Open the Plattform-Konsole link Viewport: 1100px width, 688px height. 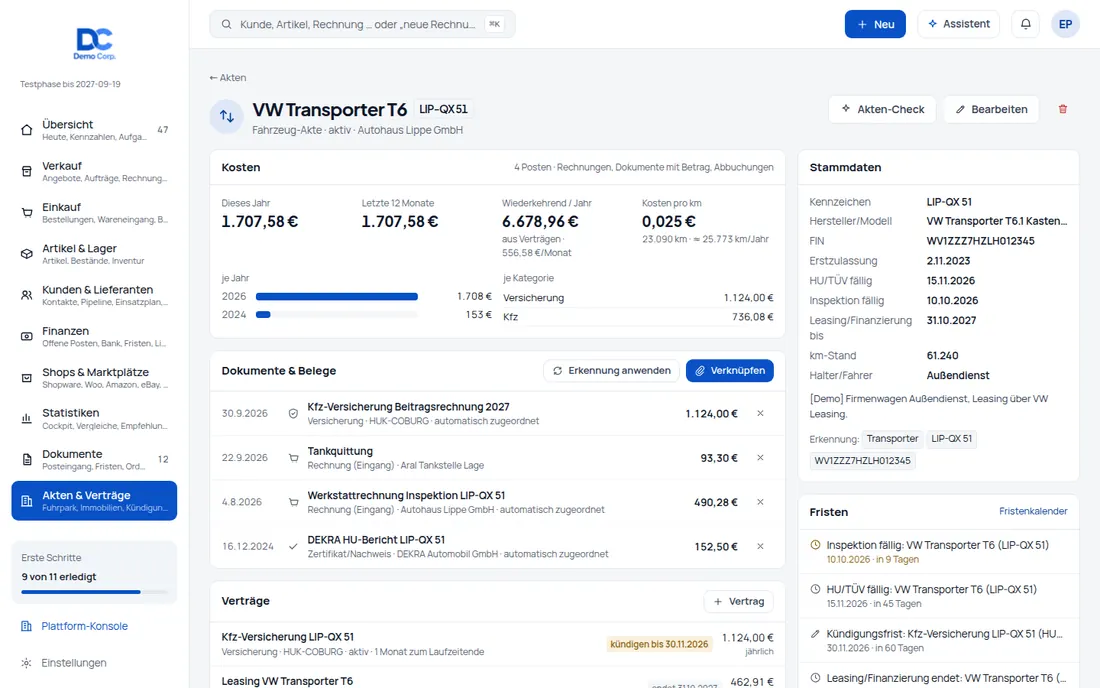[84, 626]
